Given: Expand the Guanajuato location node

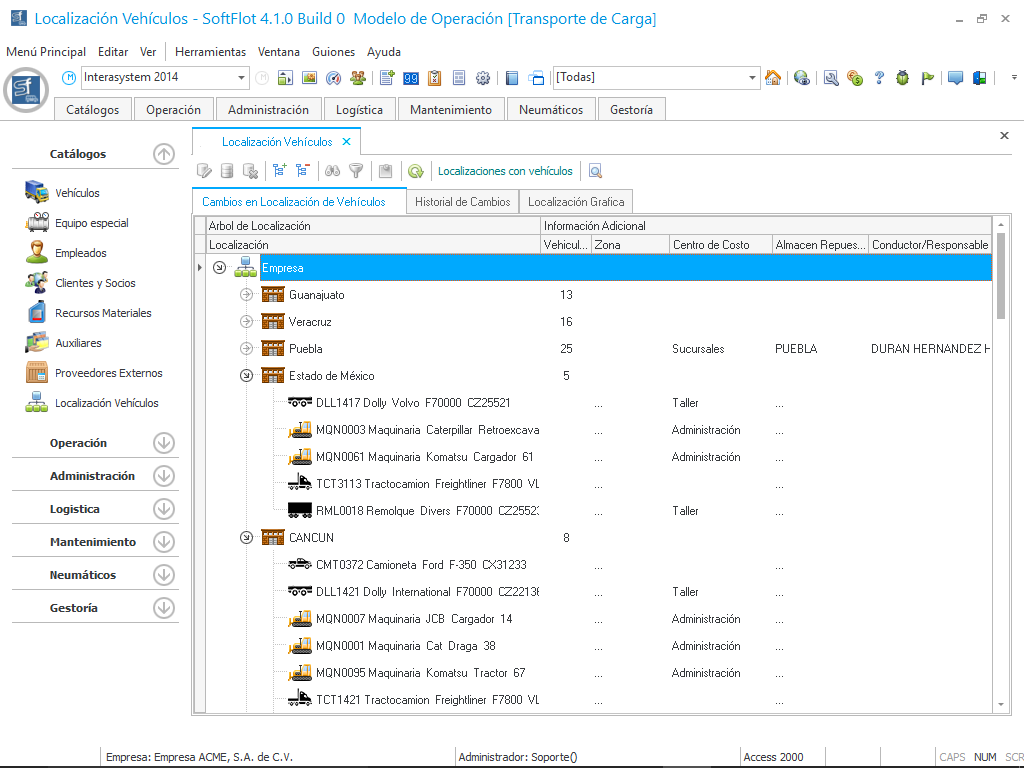Looking at the screenshot, I should click(x=247, y=295).
